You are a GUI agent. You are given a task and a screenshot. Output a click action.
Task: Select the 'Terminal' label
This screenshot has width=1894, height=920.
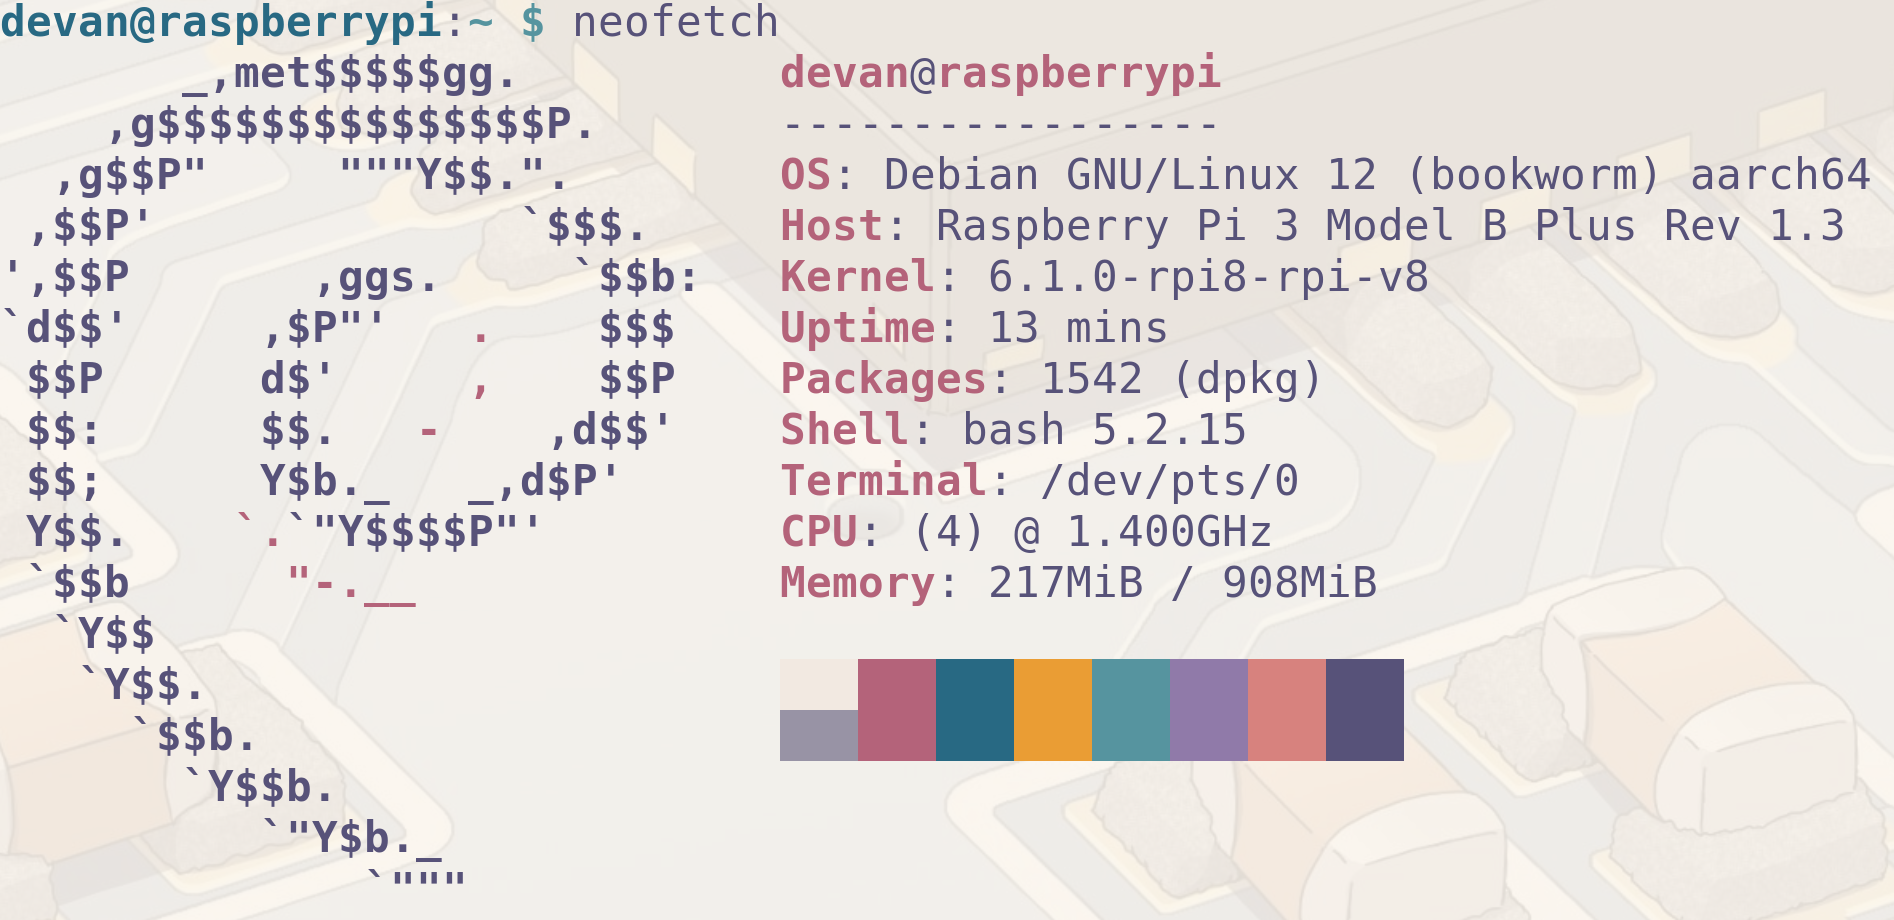tap(883, 481)
